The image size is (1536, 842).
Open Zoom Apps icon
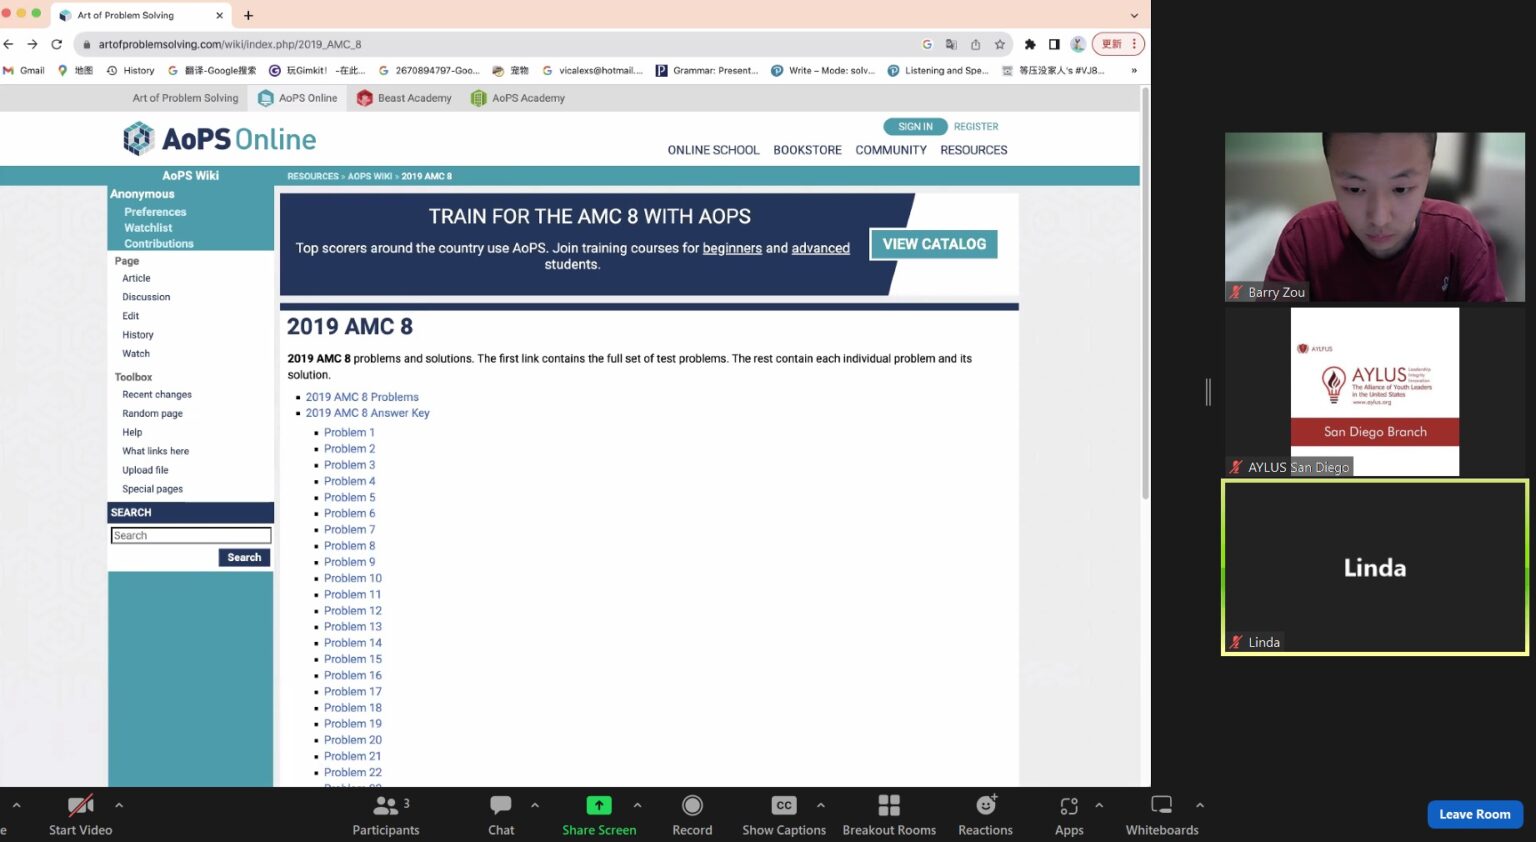point(1069,806)
